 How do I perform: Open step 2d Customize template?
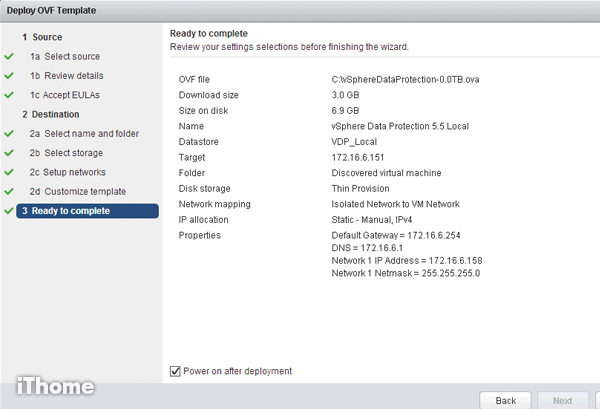[x=77, y=191]
